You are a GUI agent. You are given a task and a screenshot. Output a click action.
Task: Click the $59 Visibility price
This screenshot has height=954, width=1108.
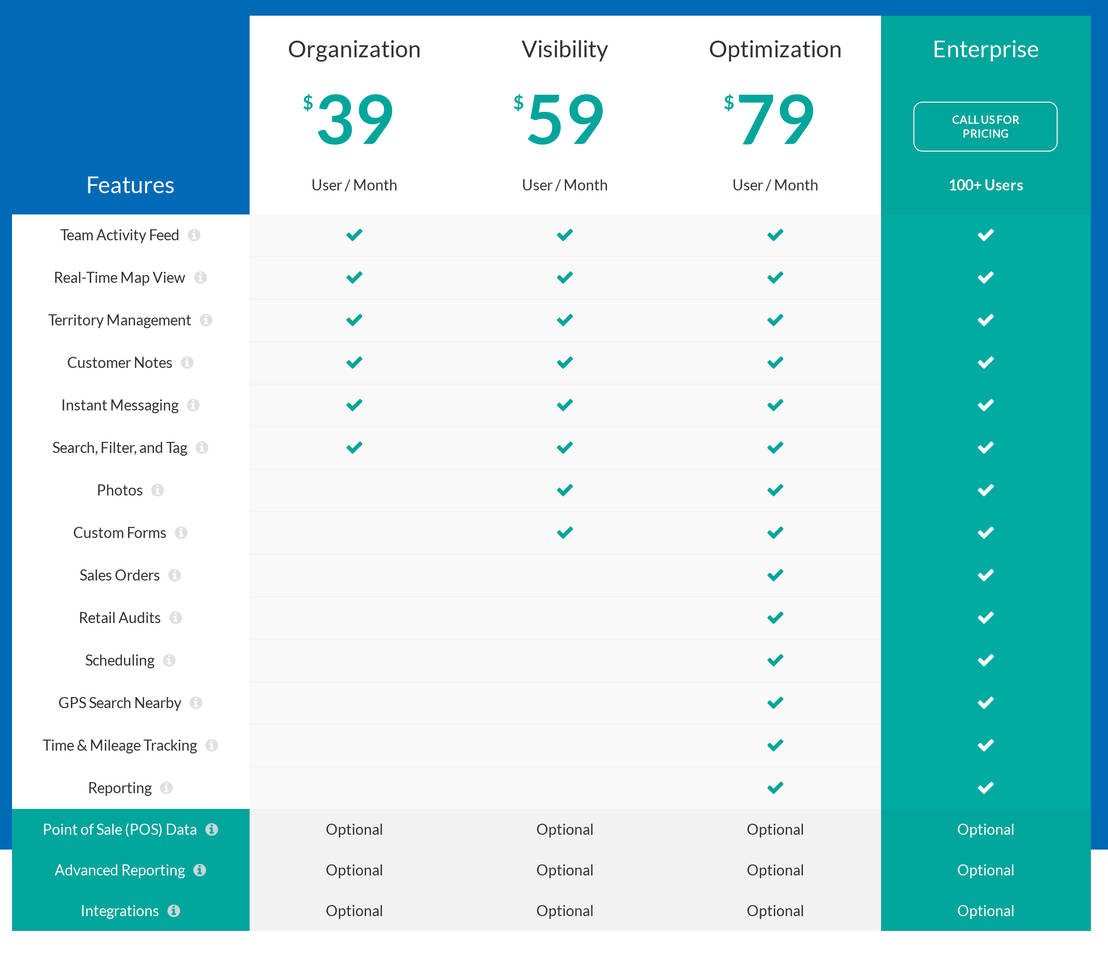[x=559, y=119]
